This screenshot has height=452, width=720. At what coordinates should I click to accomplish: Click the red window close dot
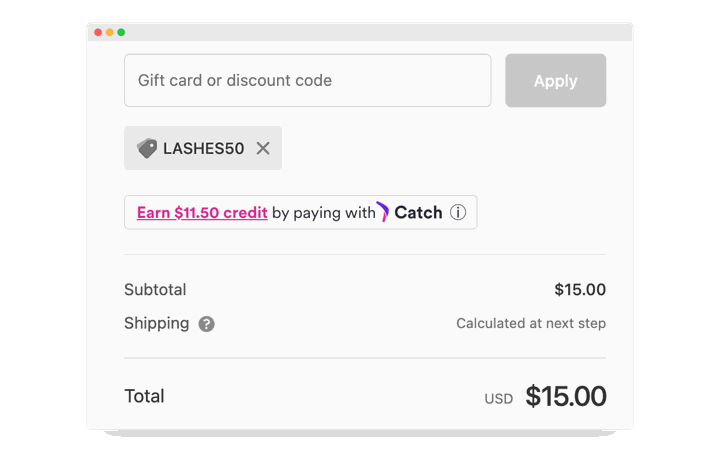[x=98, y=32]
